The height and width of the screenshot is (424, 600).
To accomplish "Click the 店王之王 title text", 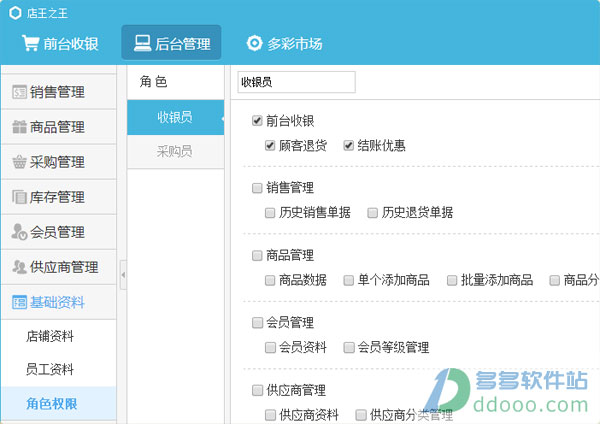I will 47,13.
